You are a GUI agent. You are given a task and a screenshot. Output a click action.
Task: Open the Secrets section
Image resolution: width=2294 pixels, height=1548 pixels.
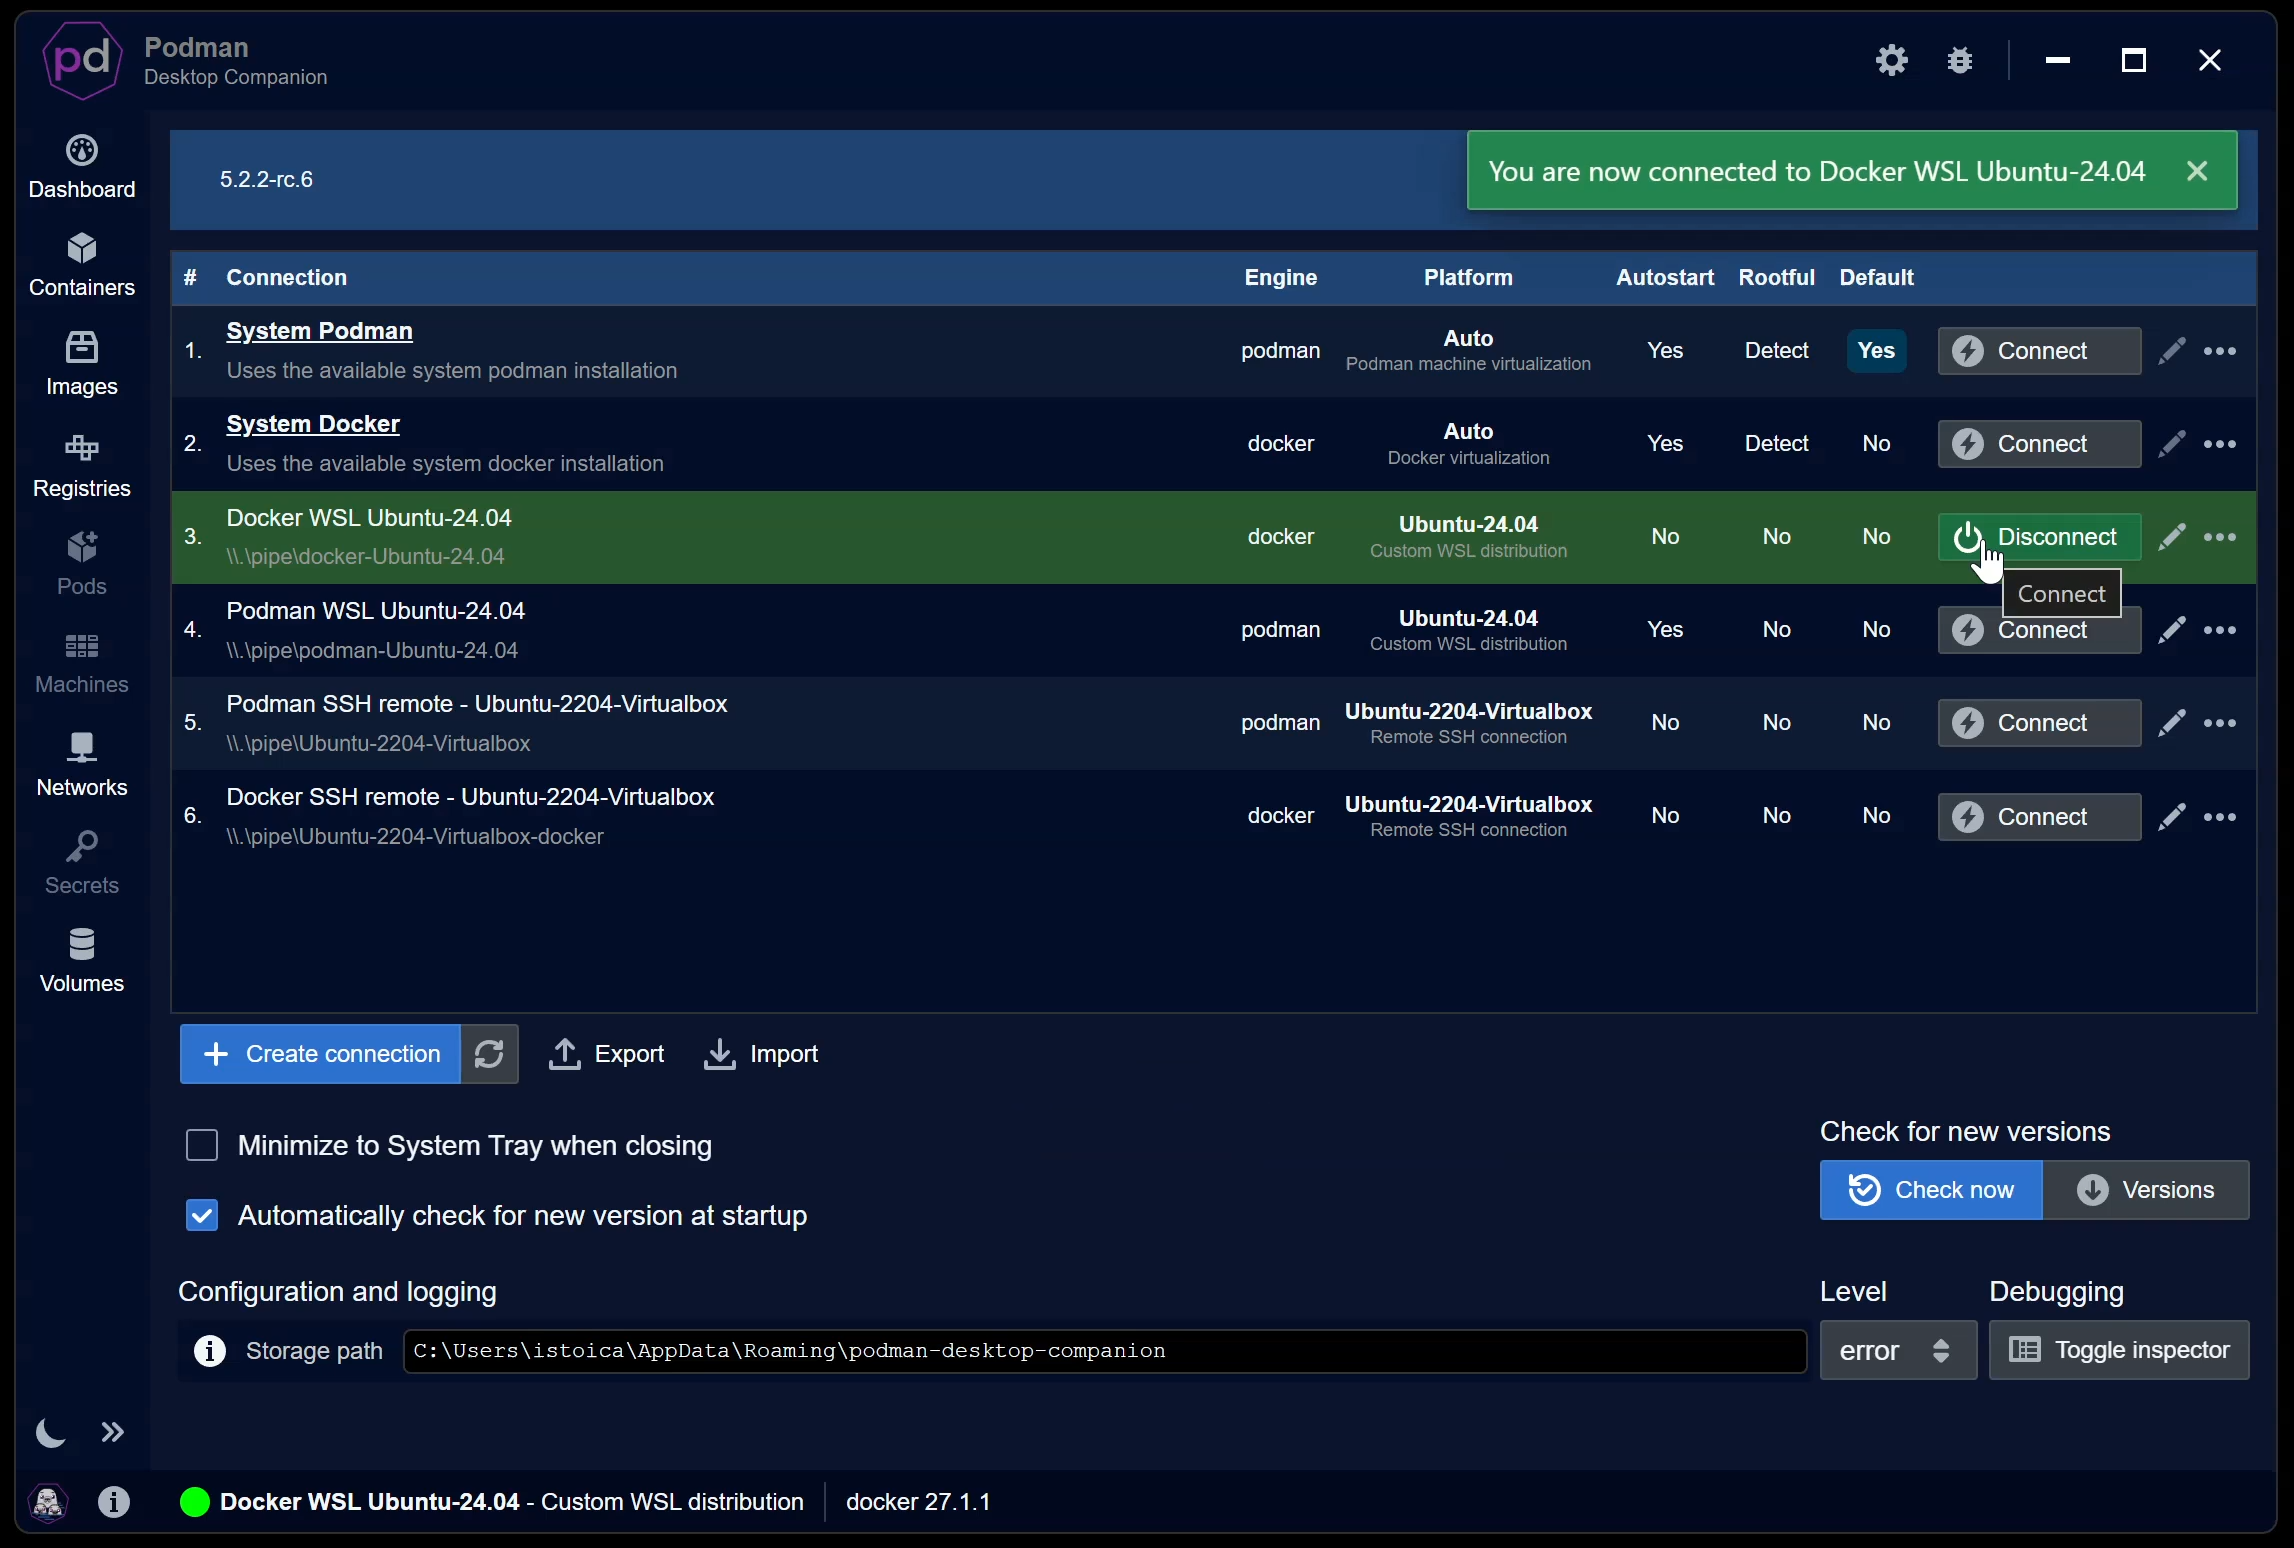click(82, 862)
